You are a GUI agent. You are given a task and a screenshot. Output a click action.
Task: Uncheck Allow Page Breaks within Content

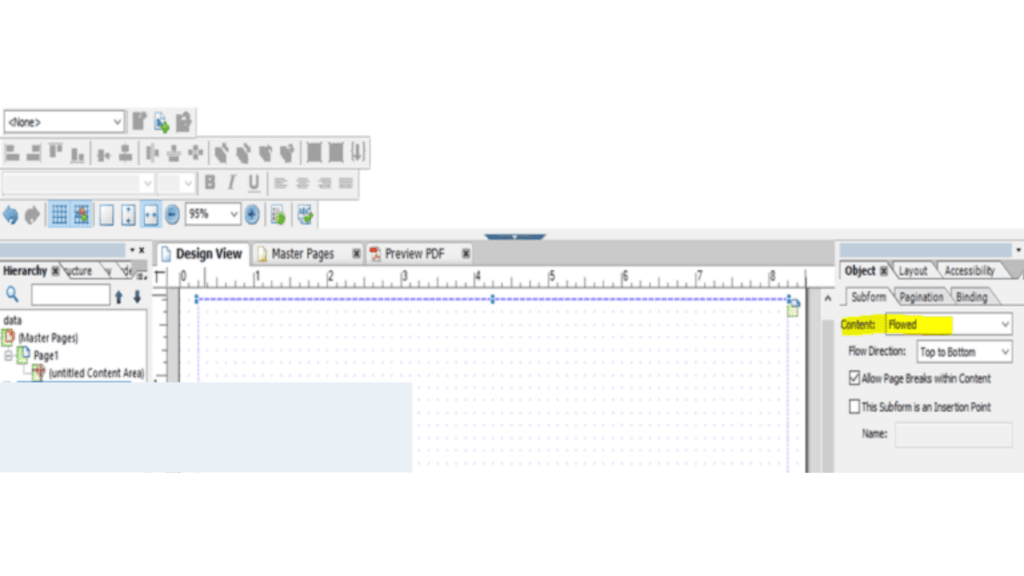click(x=854, y=378)
